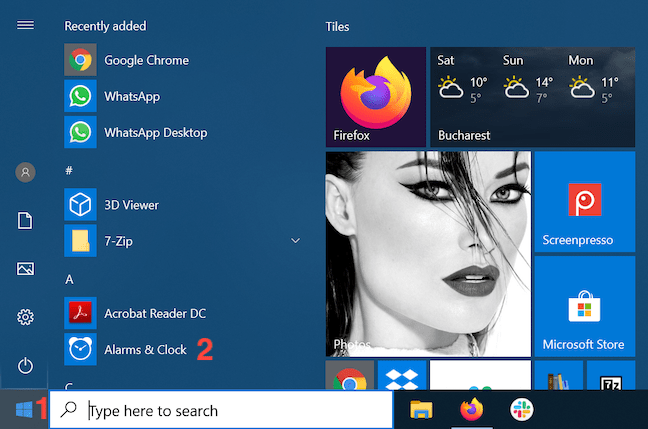Open the Photos tile
This screenshot has width=648, height=429.
[x=428, y=254]
